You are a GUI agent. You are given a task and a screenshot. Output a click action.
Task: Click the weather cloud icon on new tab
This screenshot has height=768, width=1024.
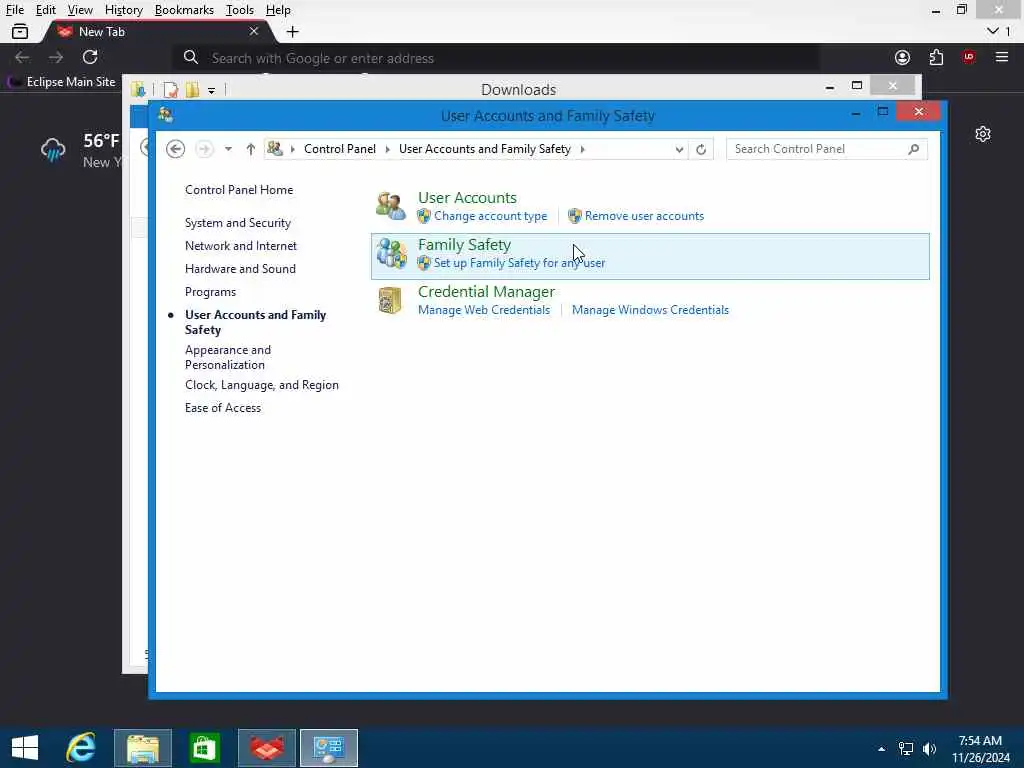click(53, 150)
